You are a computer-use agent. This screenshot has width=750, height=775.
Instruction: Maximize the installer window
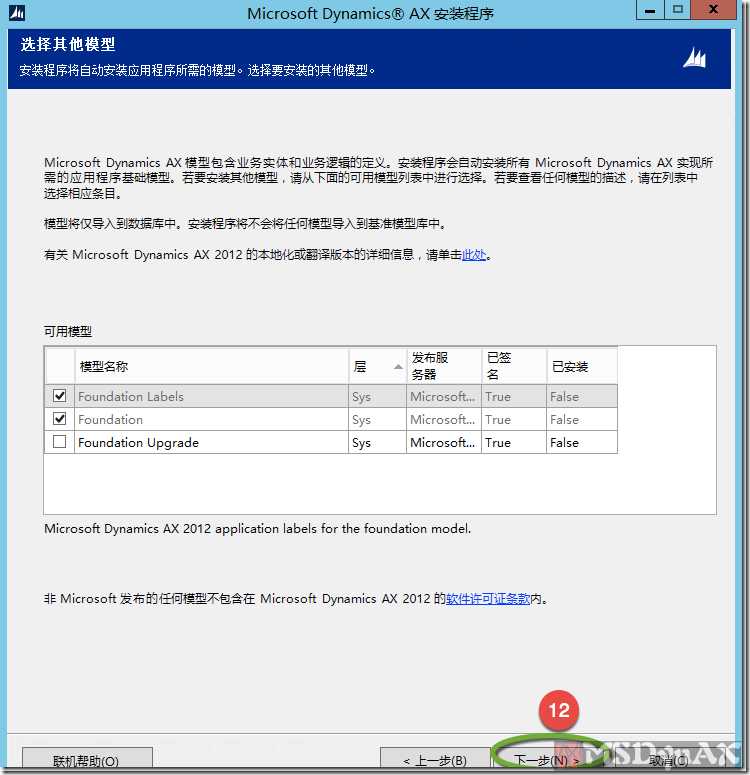[678, 10]
